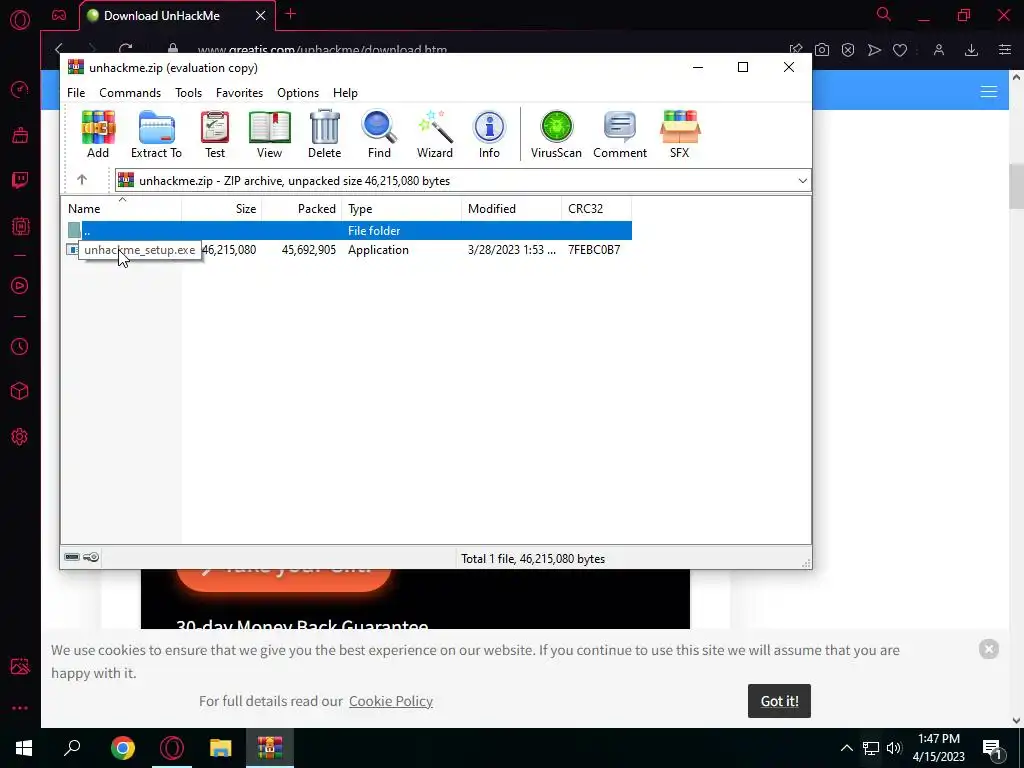Click the password key icon in status bar
Image resolution: width=1024 pixels, height=768 pixels.
pos(91,557)
